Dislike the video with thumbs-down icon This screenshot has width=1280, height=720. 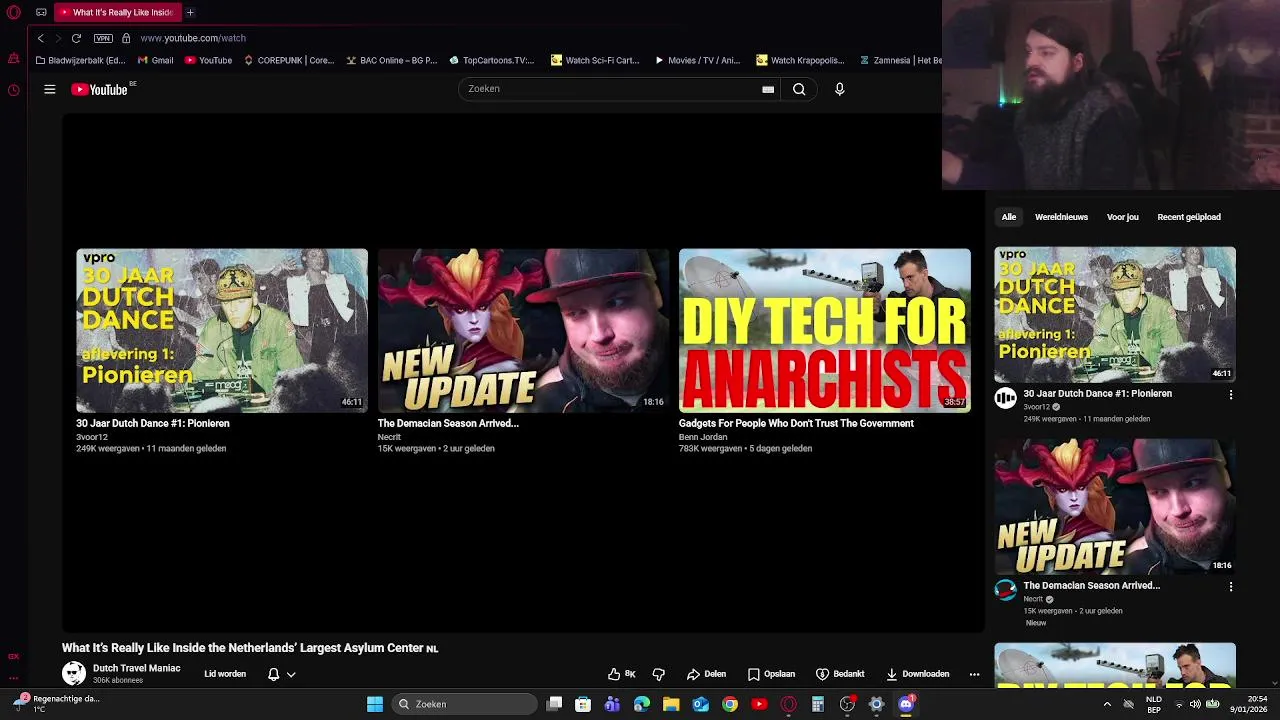coord(658,674)
